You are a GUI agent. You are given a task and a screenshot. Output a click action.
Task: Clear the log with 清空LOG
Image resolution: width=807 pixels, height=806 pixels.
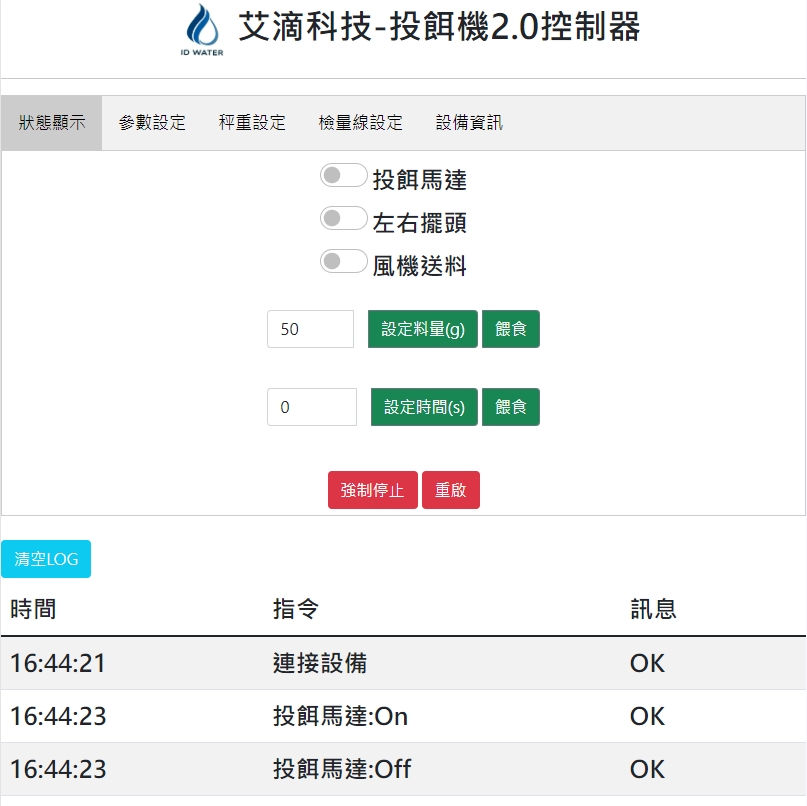(46, 559)
